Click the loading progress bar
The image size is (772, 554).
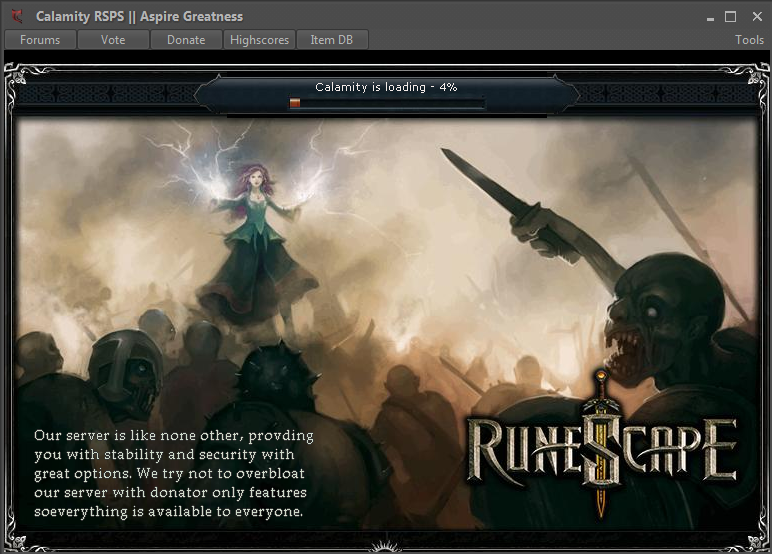387,102
